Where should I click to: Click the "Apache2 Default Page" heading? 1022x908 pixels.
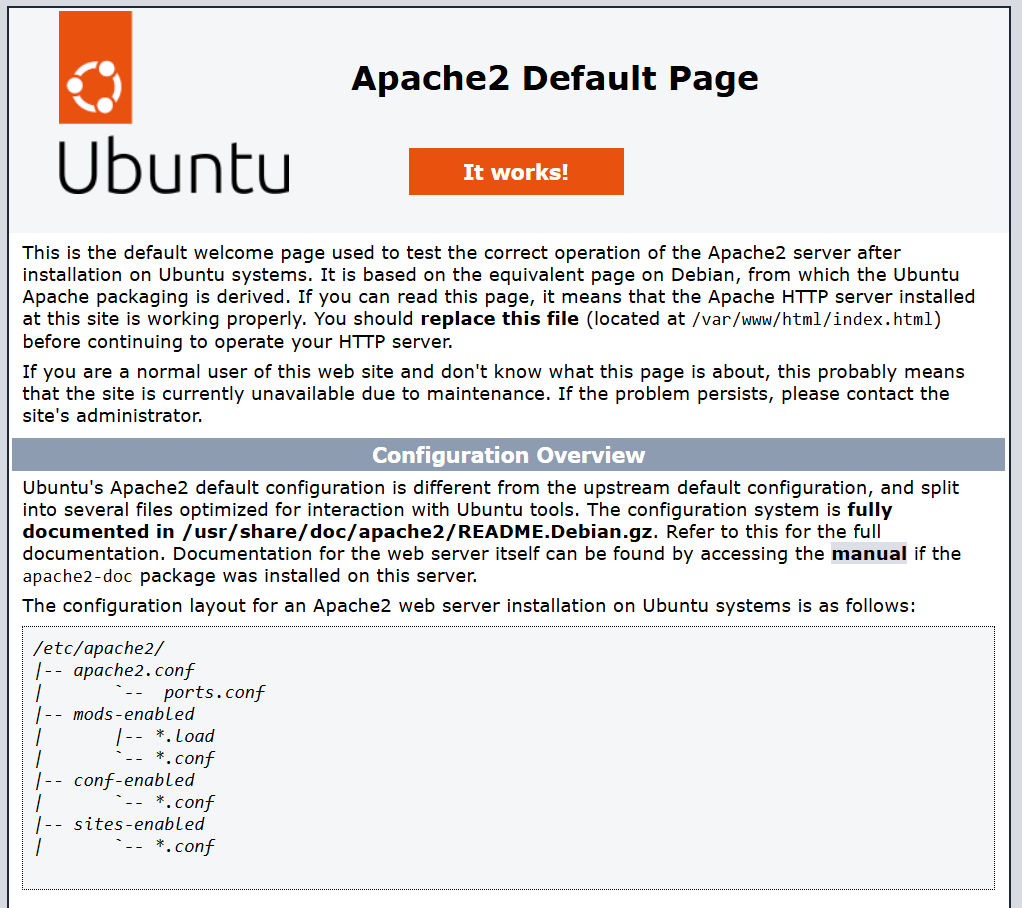click(554, 78)
